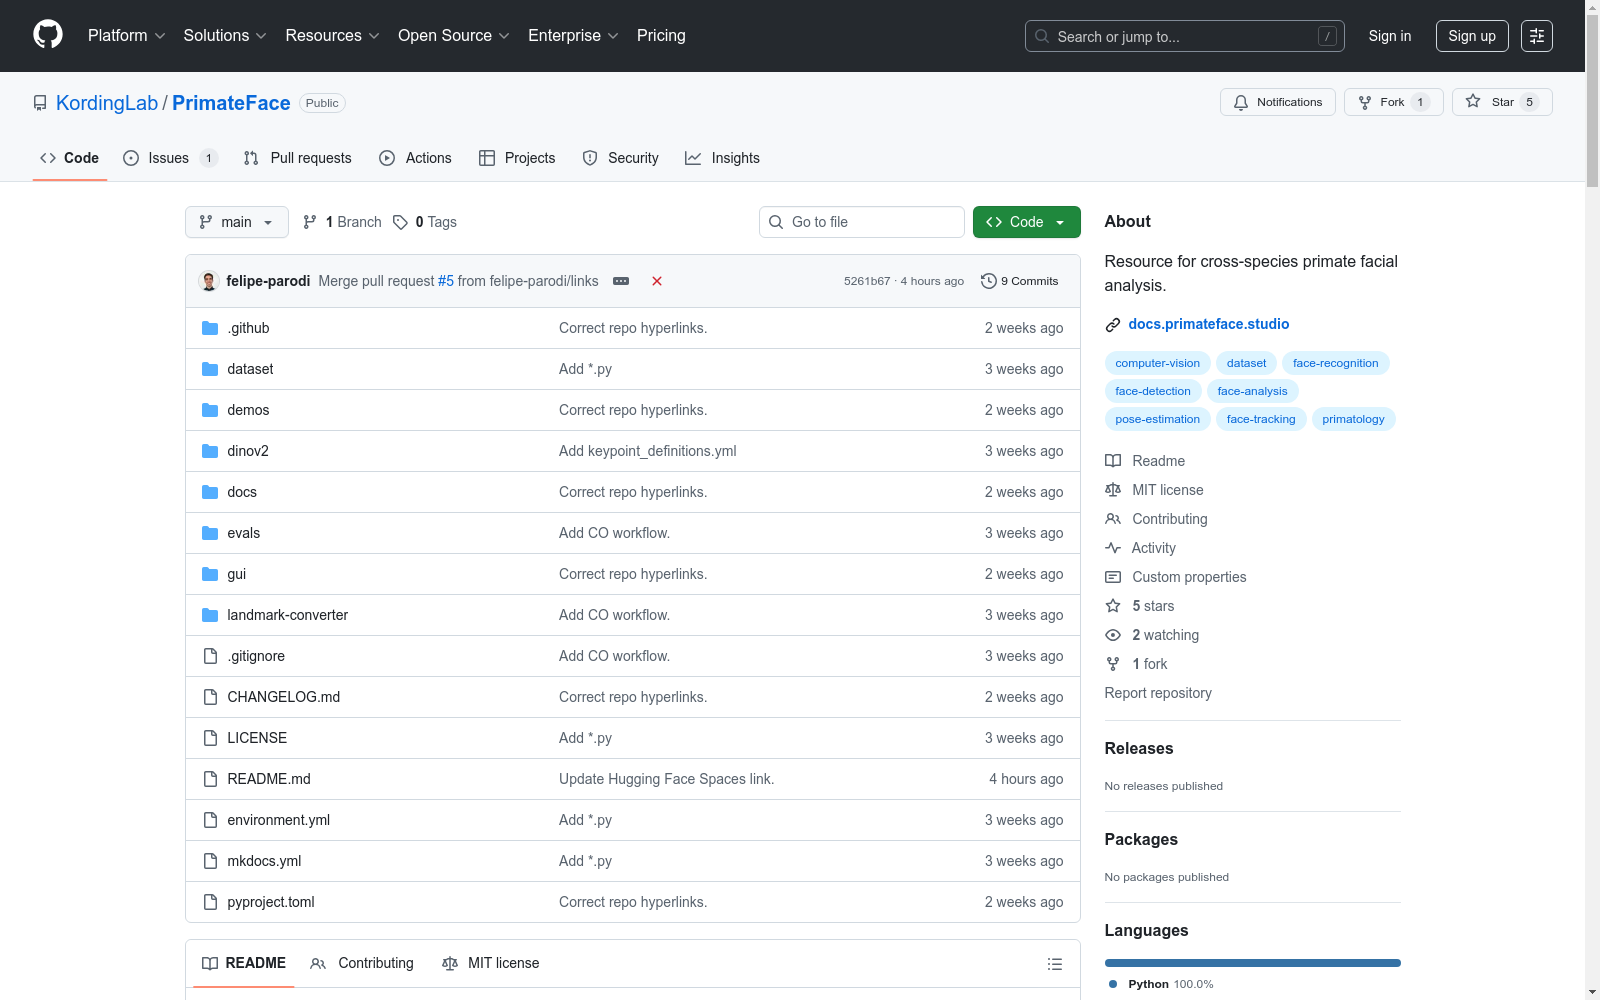This screenshot has width=1600, height=1000.
Task: Click the Report repository link
Action: [1158, 693]
